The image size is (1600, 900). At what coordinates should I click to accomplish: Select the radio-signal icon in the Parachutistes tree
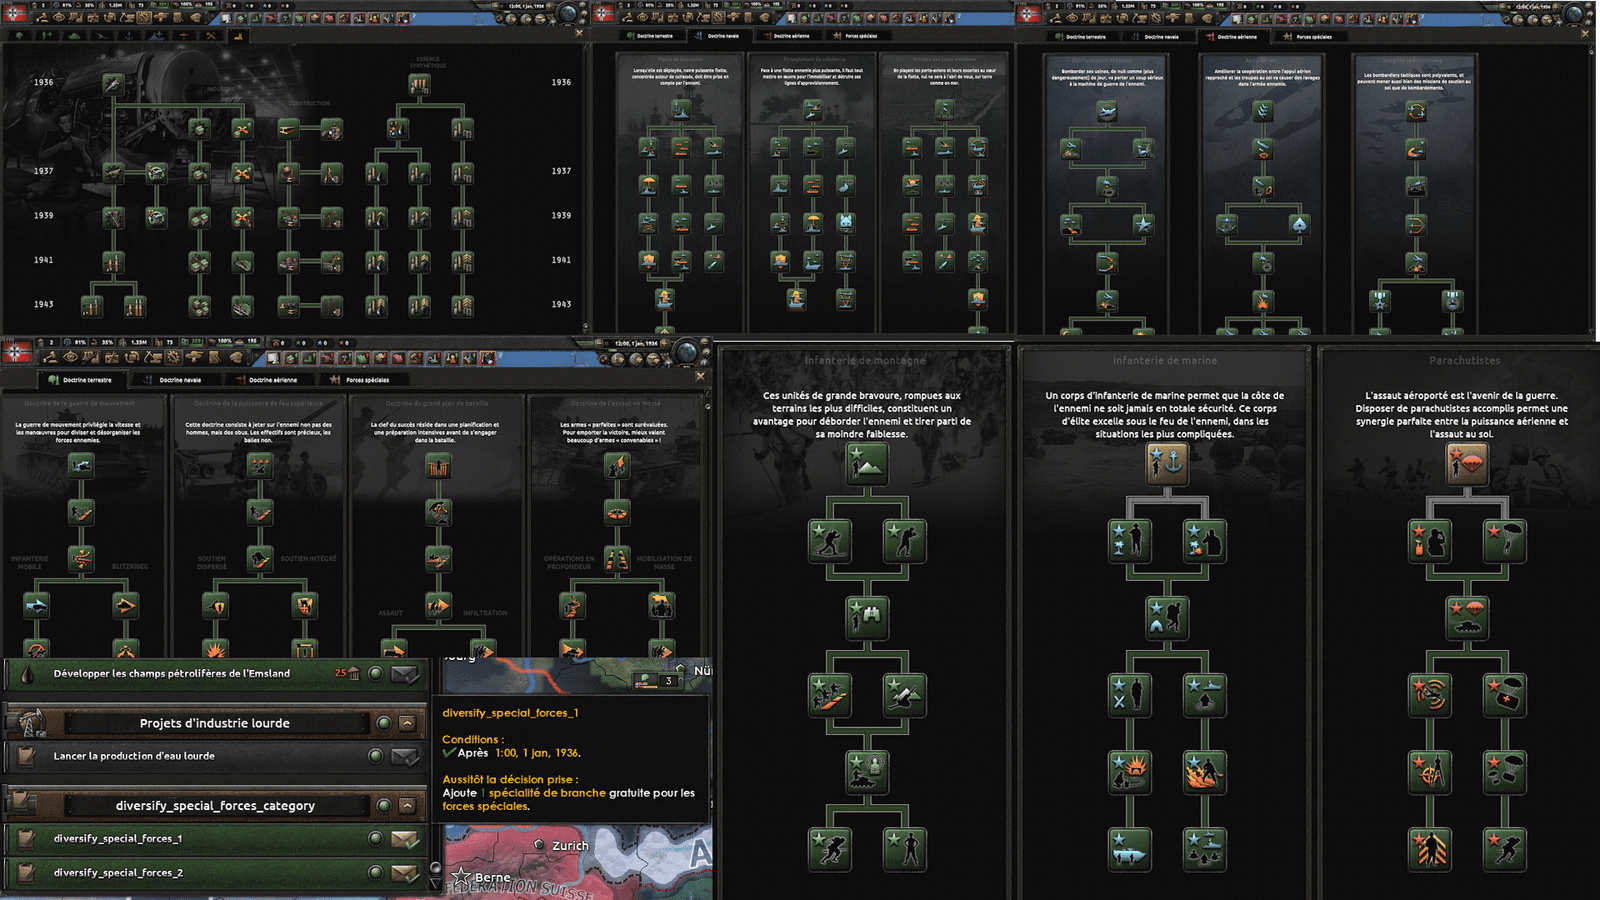(x=1430, y=694)
